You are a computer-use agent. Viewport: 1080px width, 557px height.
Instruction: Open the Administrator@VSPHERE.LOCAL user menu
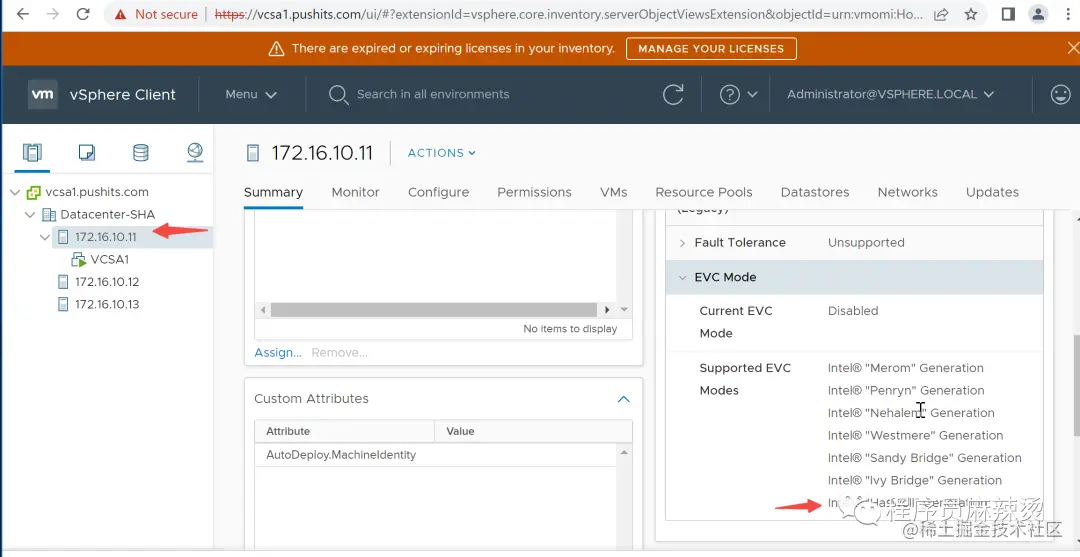click(891, 94)
